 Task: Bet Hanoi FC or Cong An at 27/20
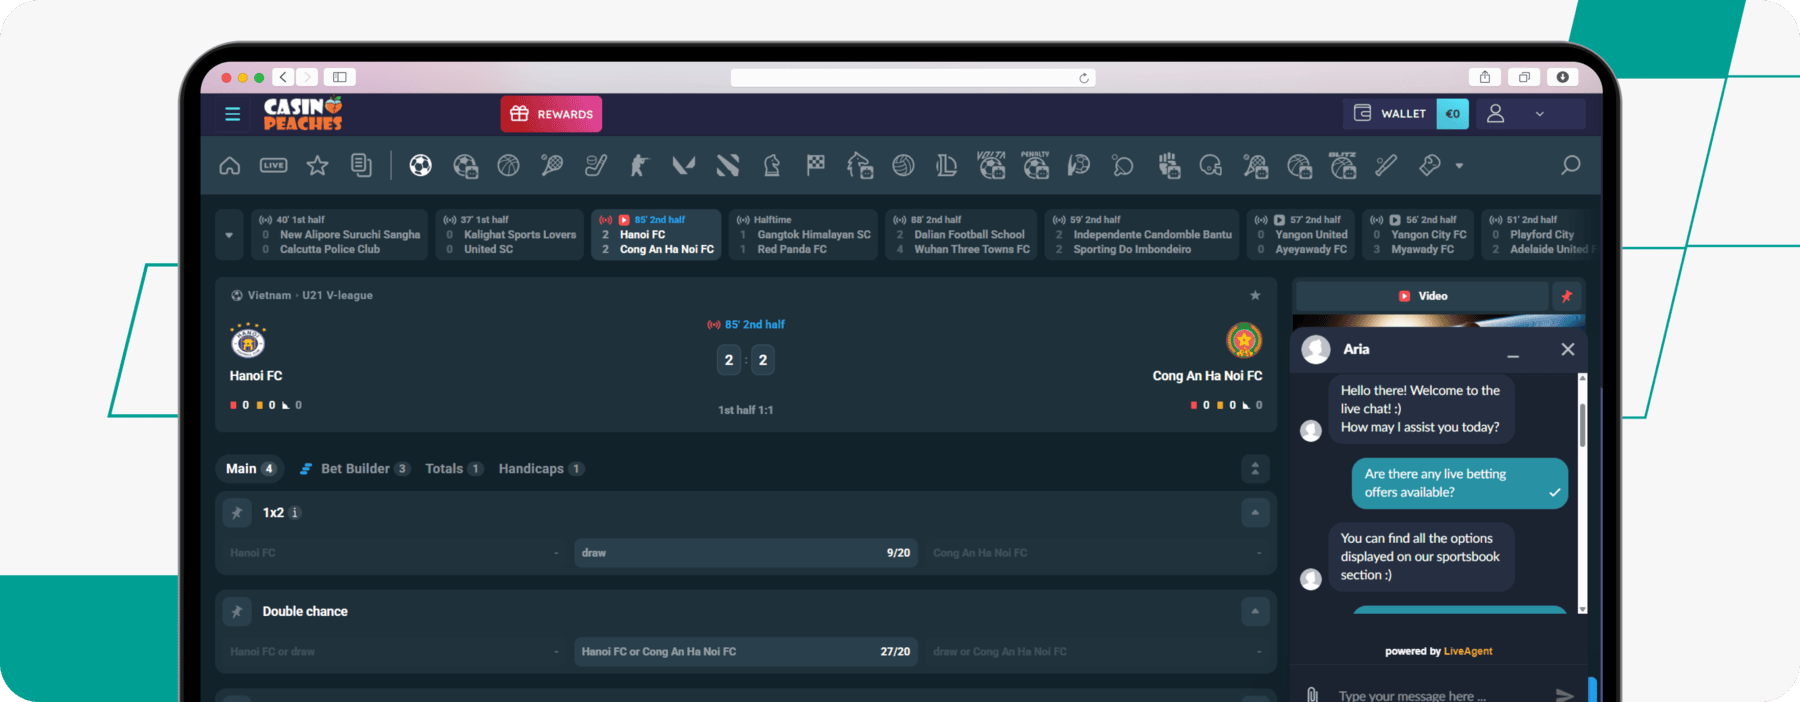tap(746, 651)
